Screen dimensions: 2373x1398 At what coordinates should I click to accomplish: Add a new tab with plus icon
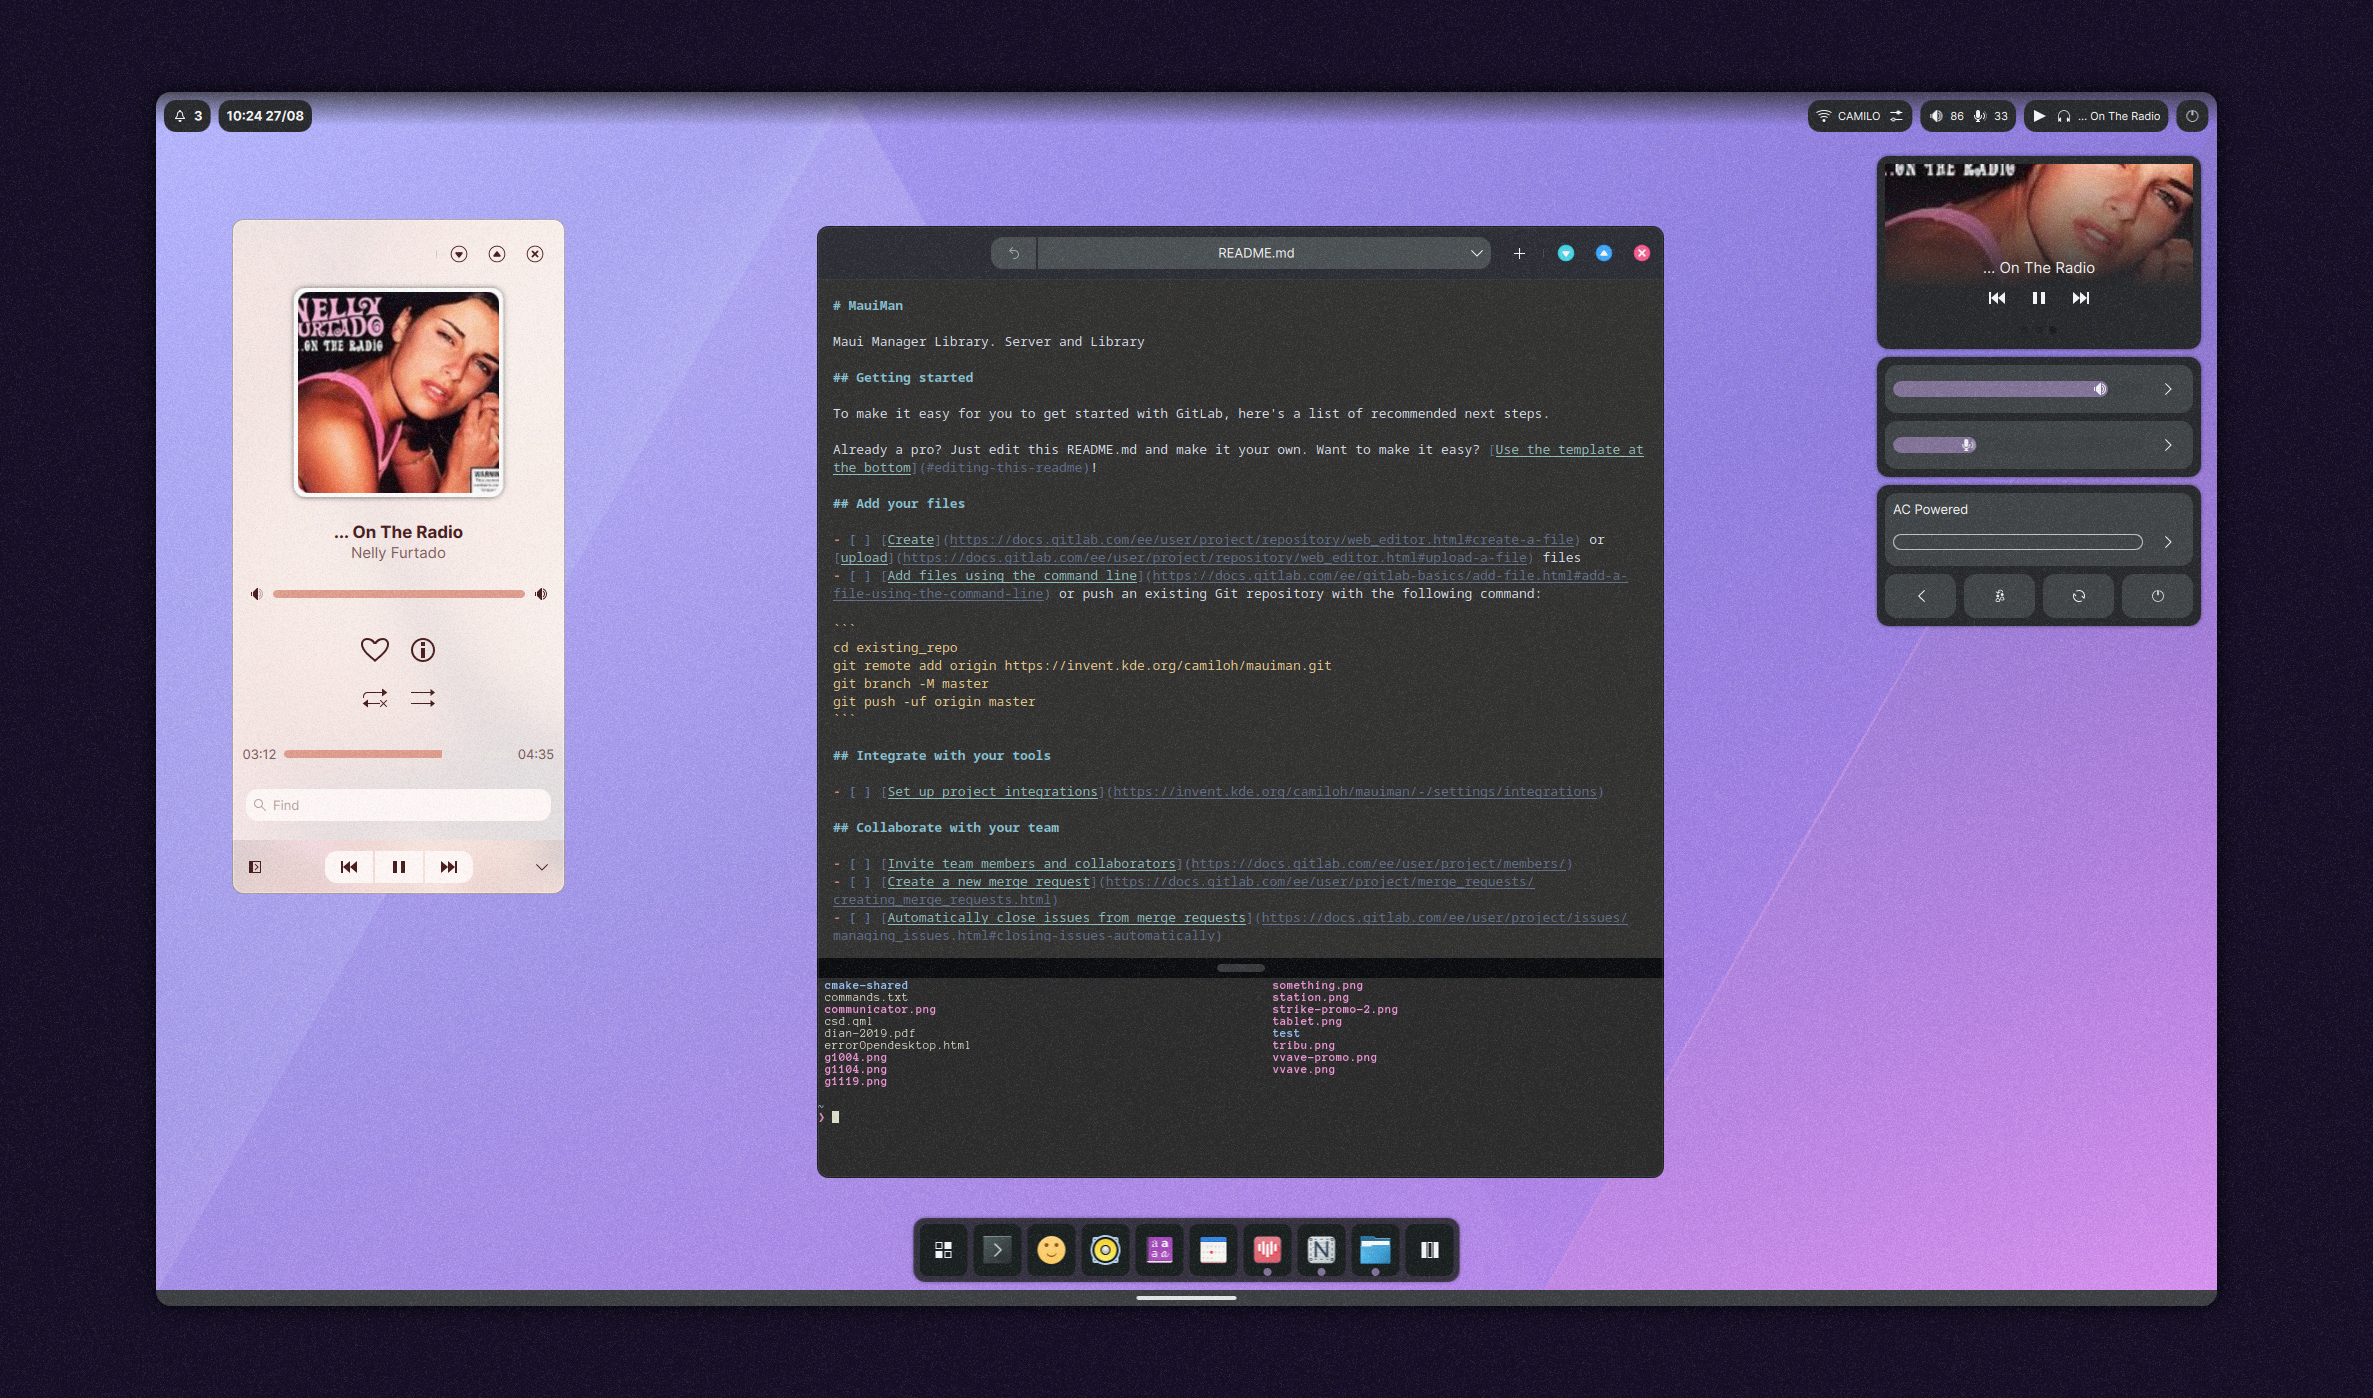coord(1519,253)
